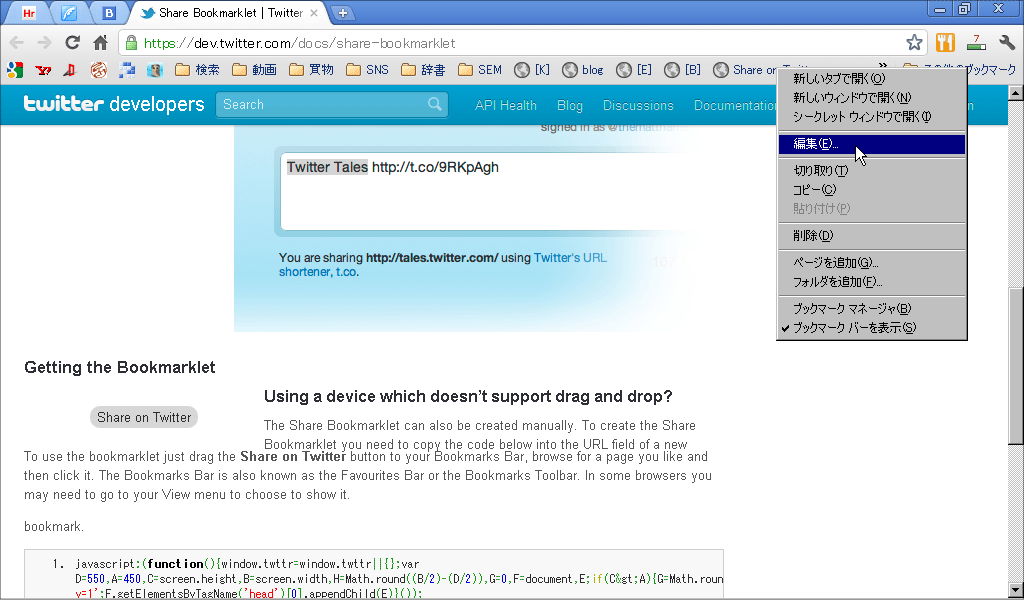The width and height of the screenshot is (1024, 600).
Task: Choose 新しいウィンドウで開く from the menu
Action: 872,98
